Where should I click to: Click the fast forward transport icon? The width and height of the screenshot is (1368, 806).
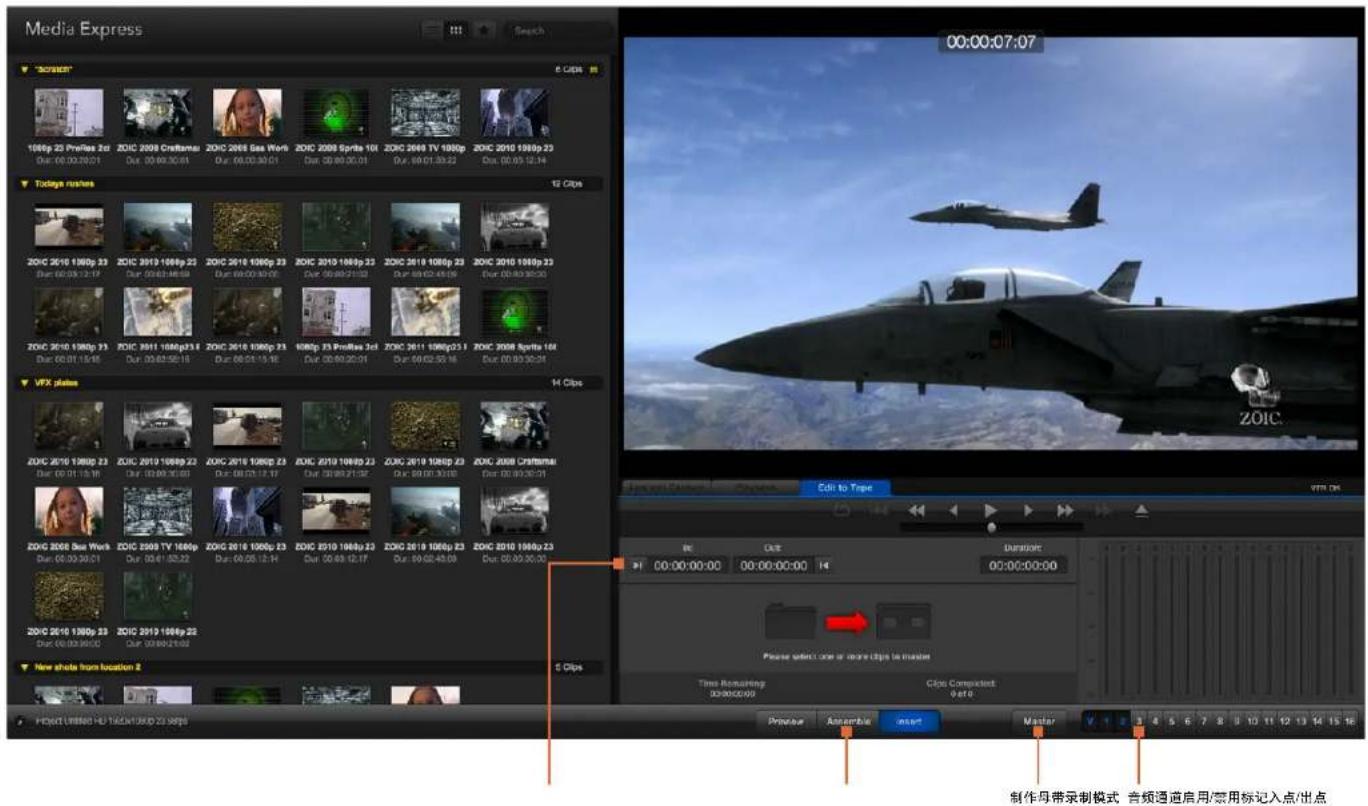[1065, 510]
